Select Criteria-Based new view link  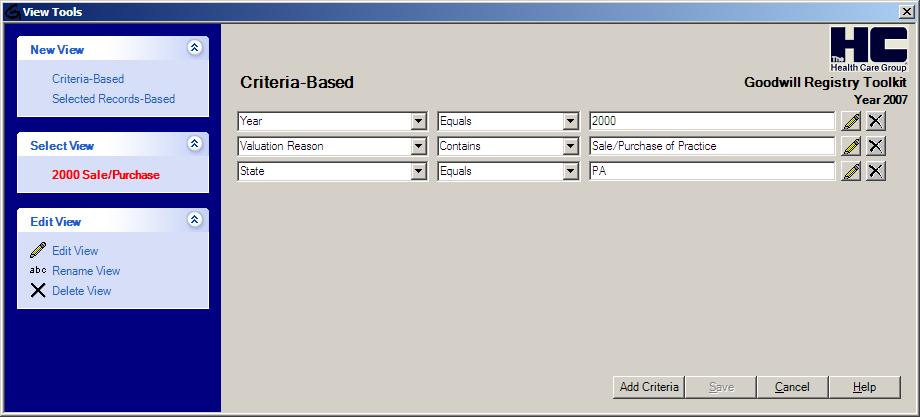[x=88, y=79]
